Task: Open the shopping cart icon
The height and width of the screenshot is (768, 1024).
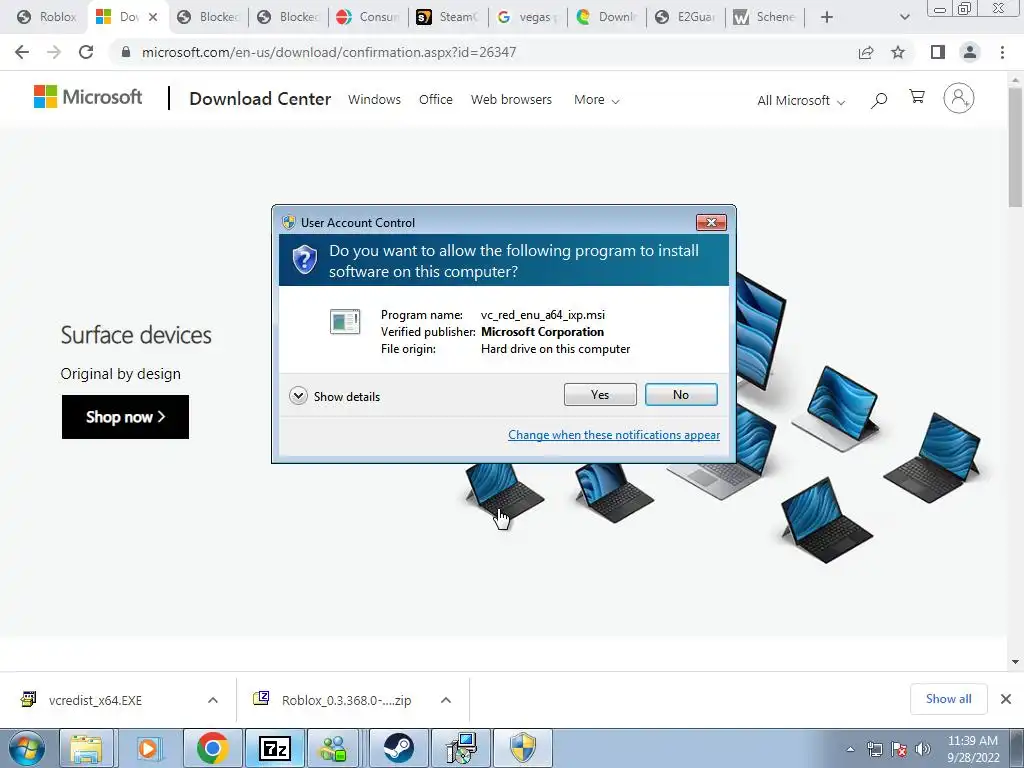Action: point(917,97)
